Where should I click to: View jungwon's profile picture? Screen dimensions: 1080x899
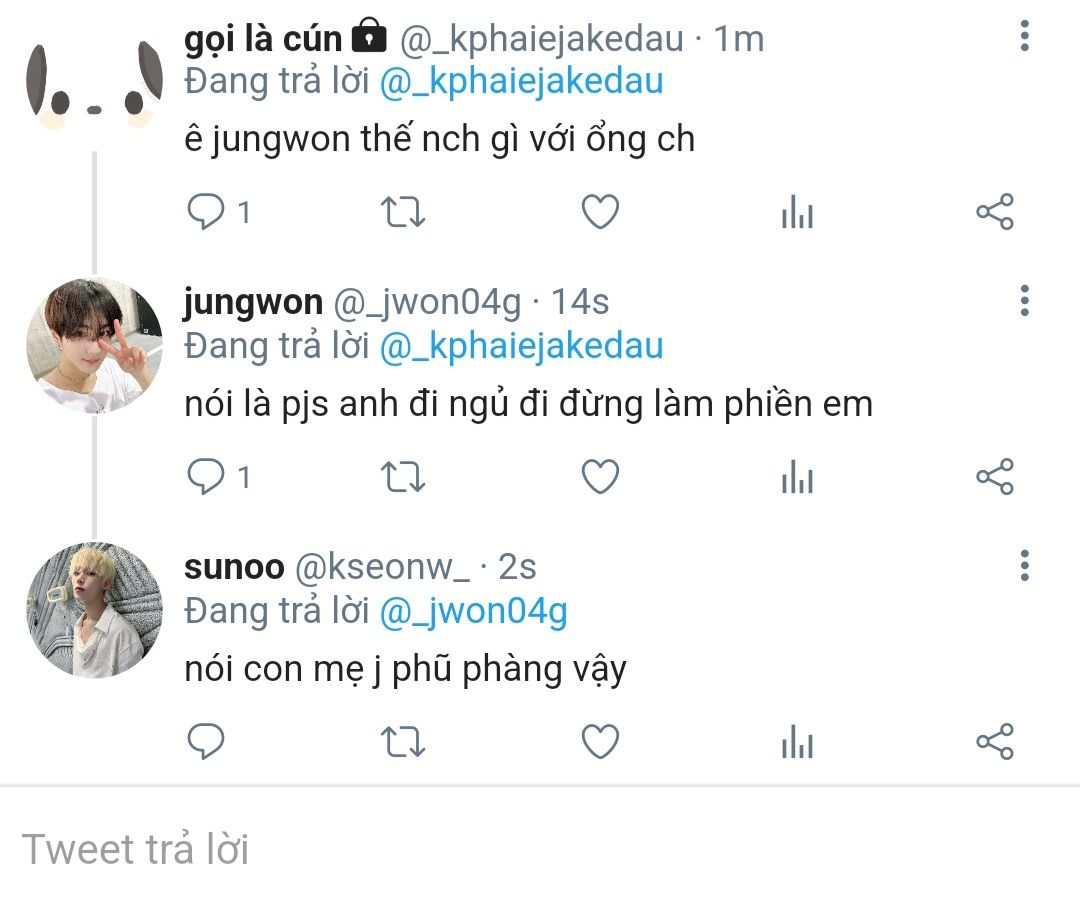click(94, 345)
